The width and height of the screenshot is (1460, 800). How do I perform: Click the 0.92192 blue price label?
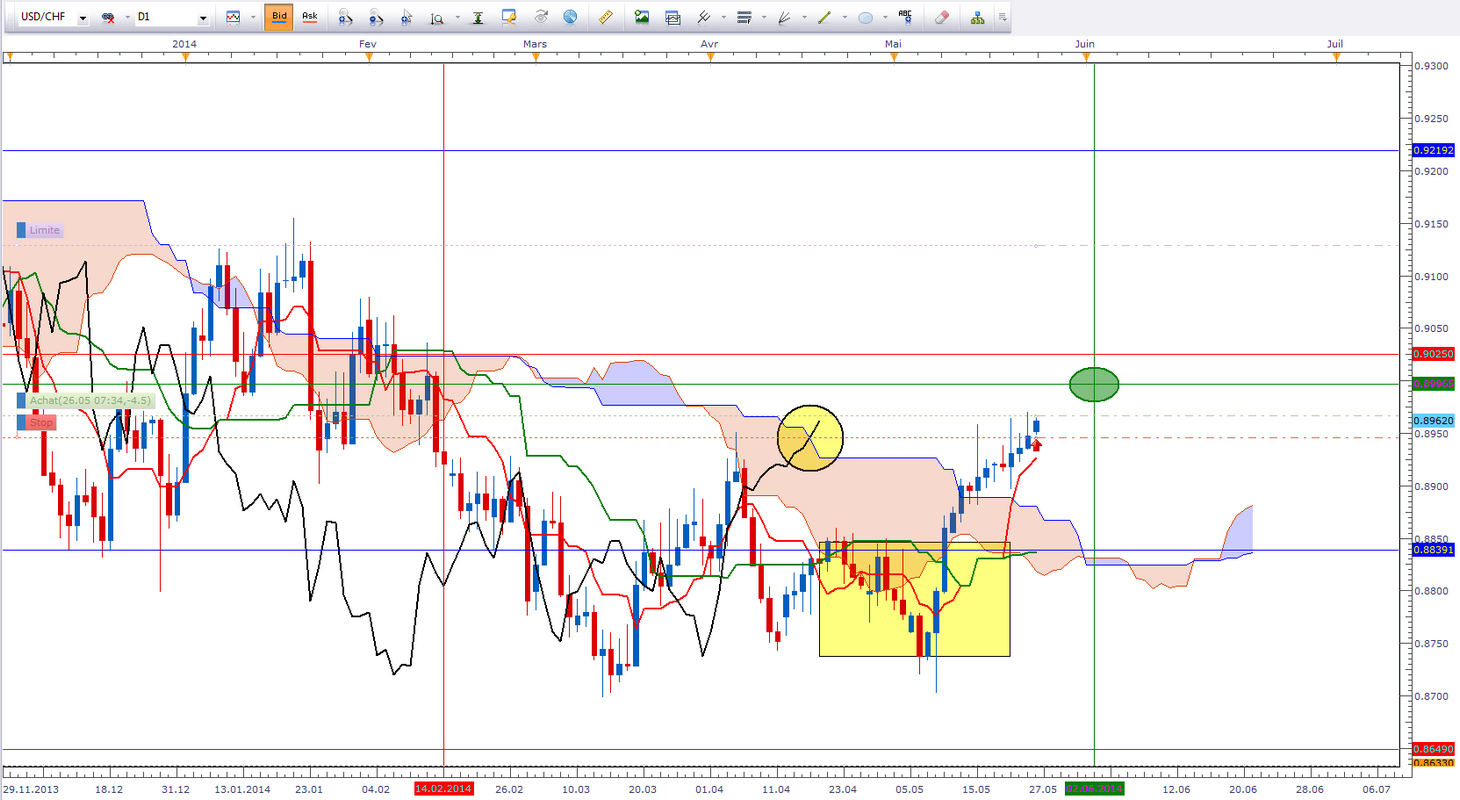1433,150
